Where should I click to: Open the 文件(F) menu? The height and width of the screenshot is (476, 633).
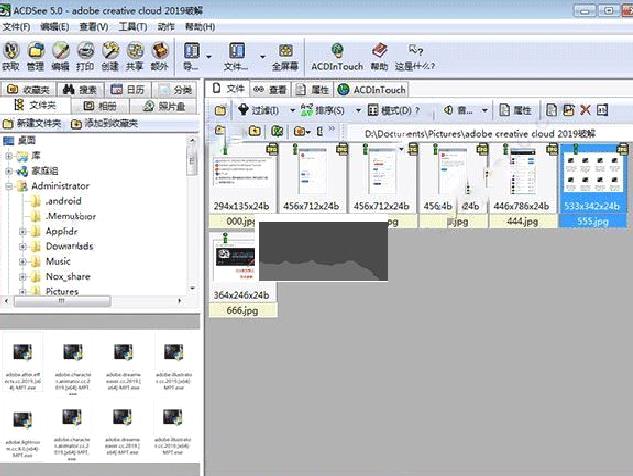[x=16, y=27]
